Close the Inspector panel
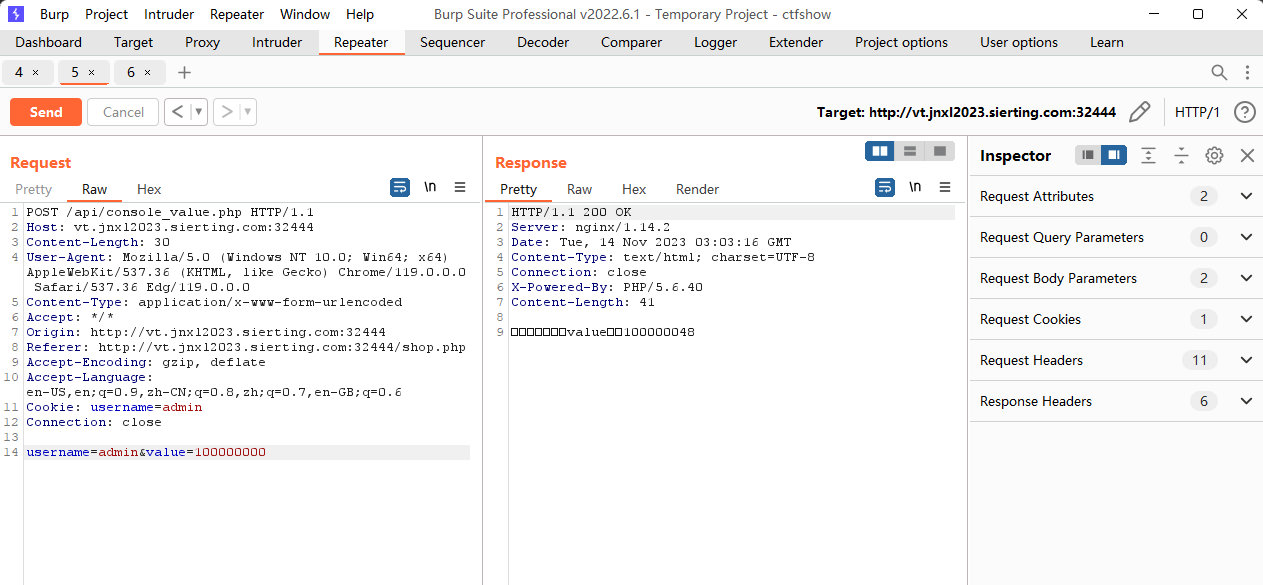 click(1247, 155)
